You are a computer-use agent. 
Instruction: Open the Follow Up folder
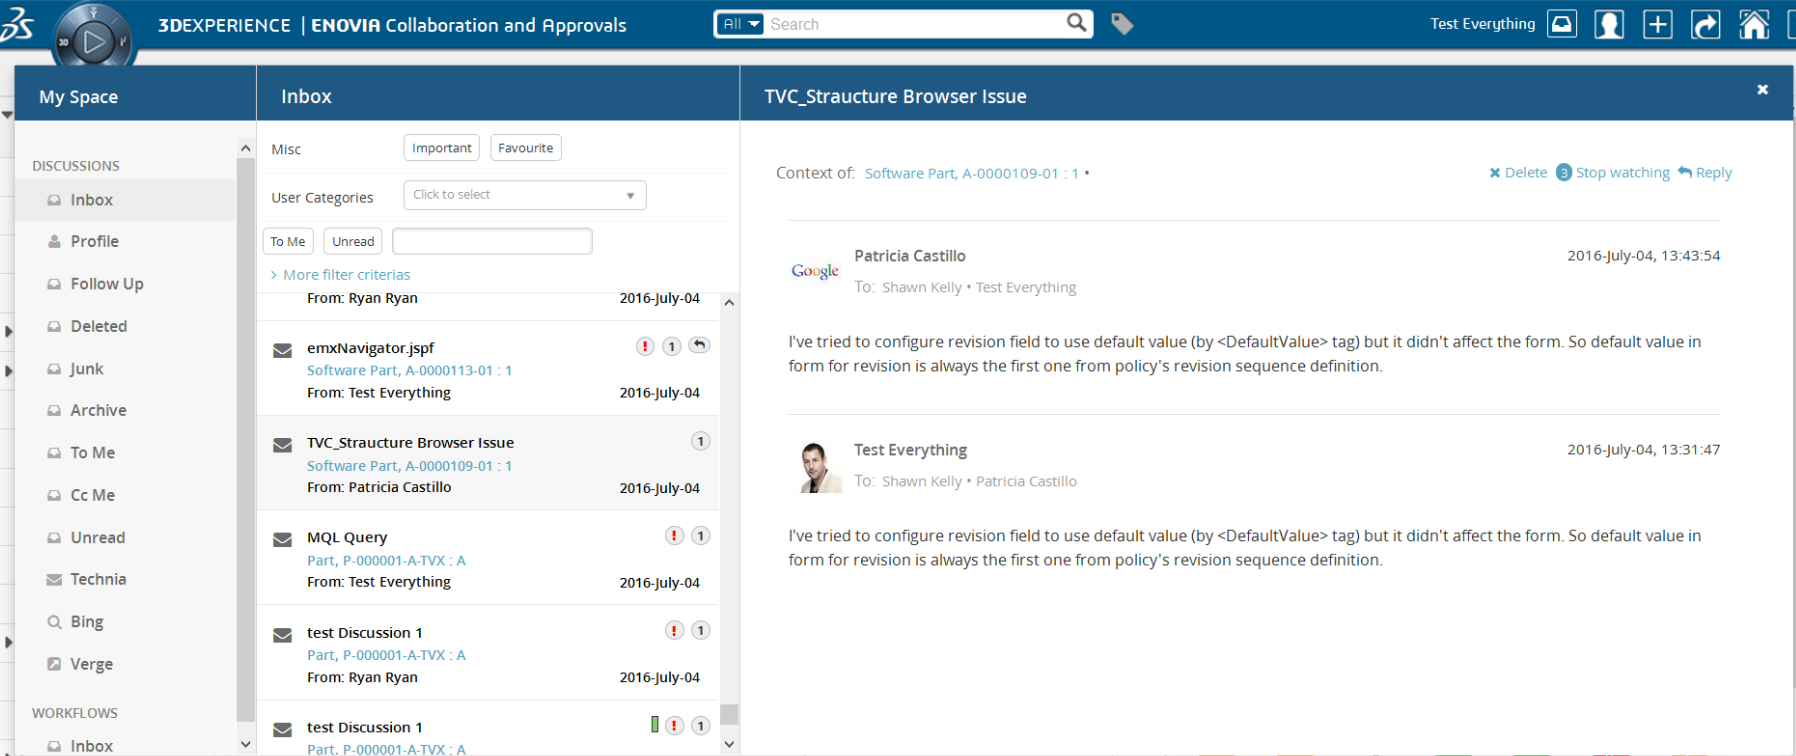(x=107, y=284)
